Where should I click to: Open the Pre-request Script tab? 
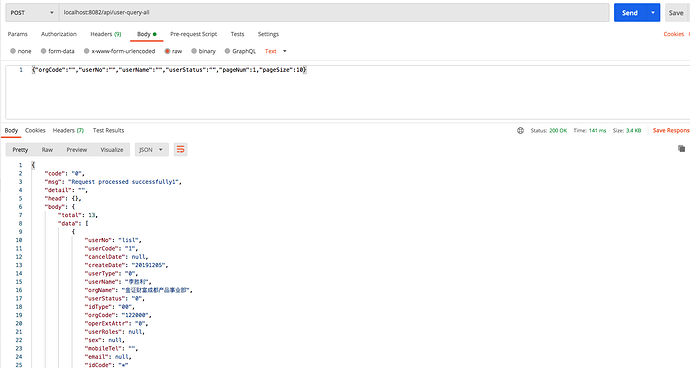(194, 34)
